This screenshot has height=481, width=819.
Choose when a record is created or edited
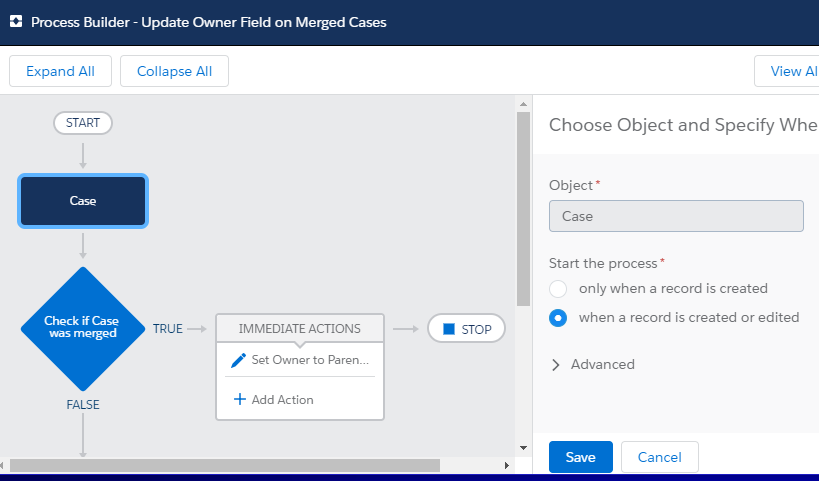(x=558, y=318)
